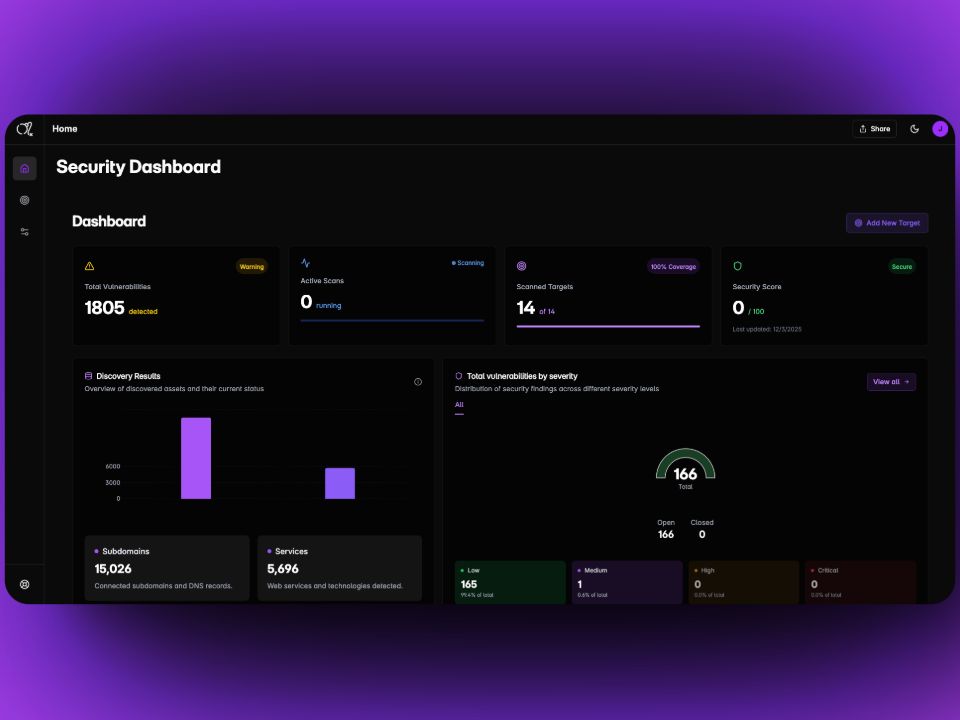Click View all for vulnerabilities
Screen dimensions: 960x720
[x=891, y=382]
